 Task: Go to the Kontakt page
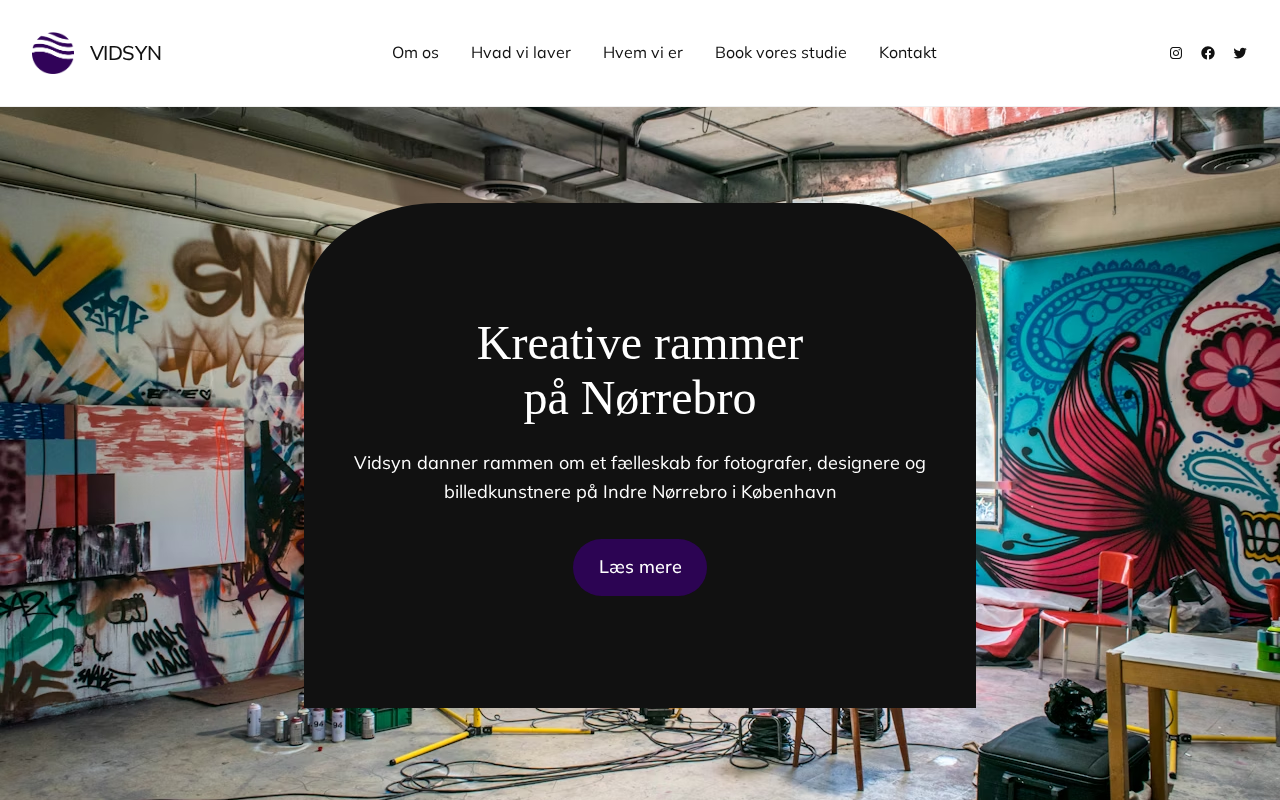908,53
